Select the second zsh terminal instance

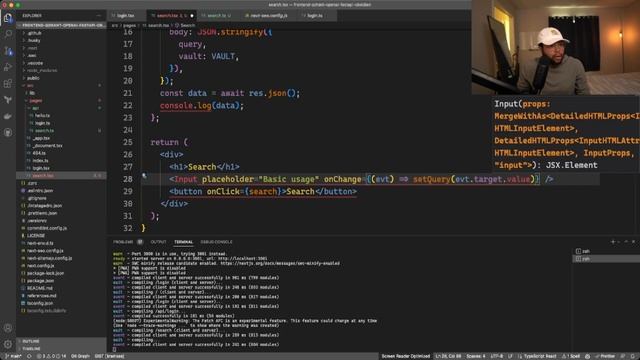[x=606, y=259]
